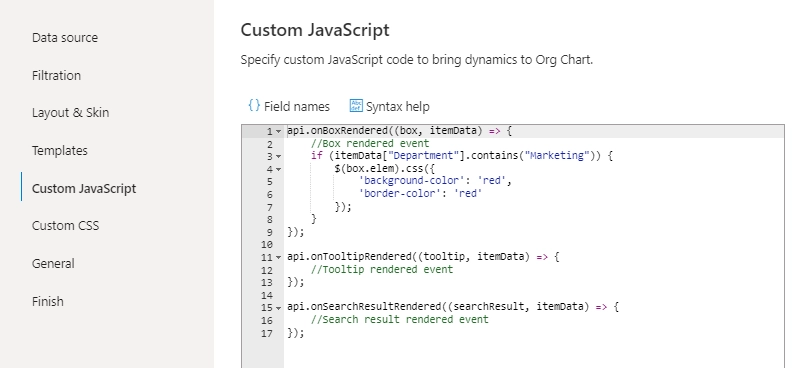The width and height of the screenshot is (811, 368).
Task: Click line number 2 in gutter
Action: coord(269,144)
